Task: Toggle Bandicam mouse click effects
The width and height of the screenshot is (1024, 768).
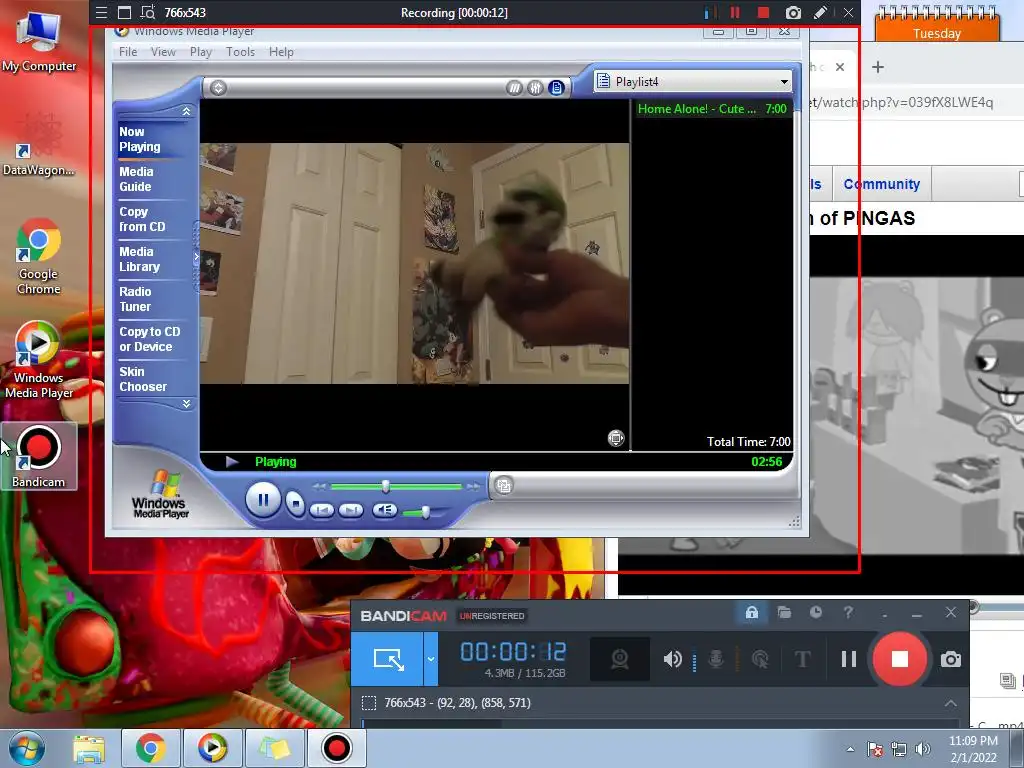Action: (760, 659)
